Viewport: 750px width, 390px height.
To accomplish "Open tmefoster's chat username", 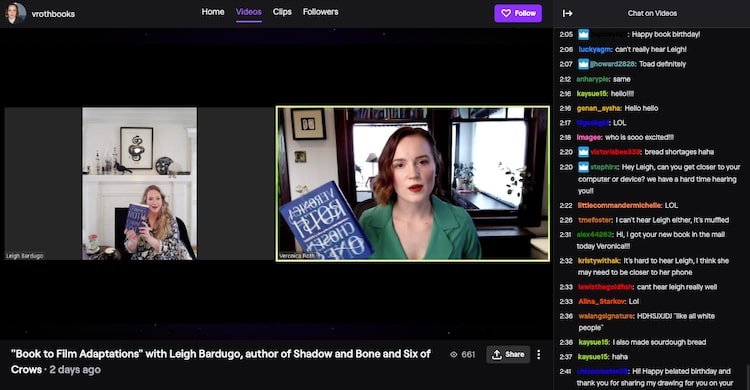I will click(595, 220).
